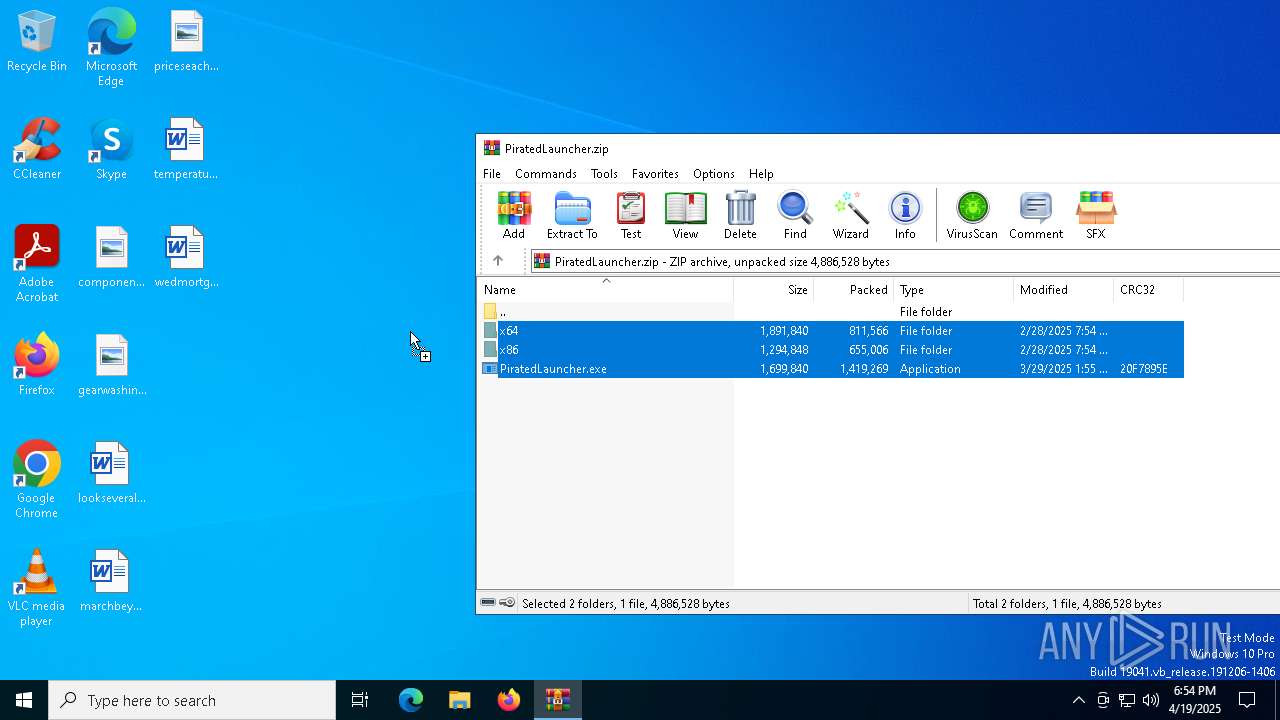Sort files by Name column header
Image resolution: width=1280 pixels, height=720 pixels.
[x=605, y=290]
